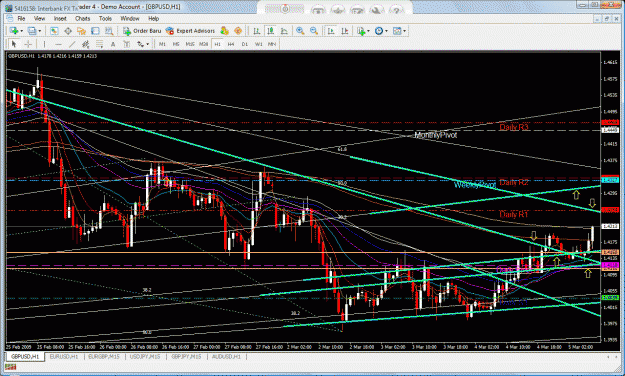625x376 pixels.
Task: Open the Help menu
Action: click(153, 18)
